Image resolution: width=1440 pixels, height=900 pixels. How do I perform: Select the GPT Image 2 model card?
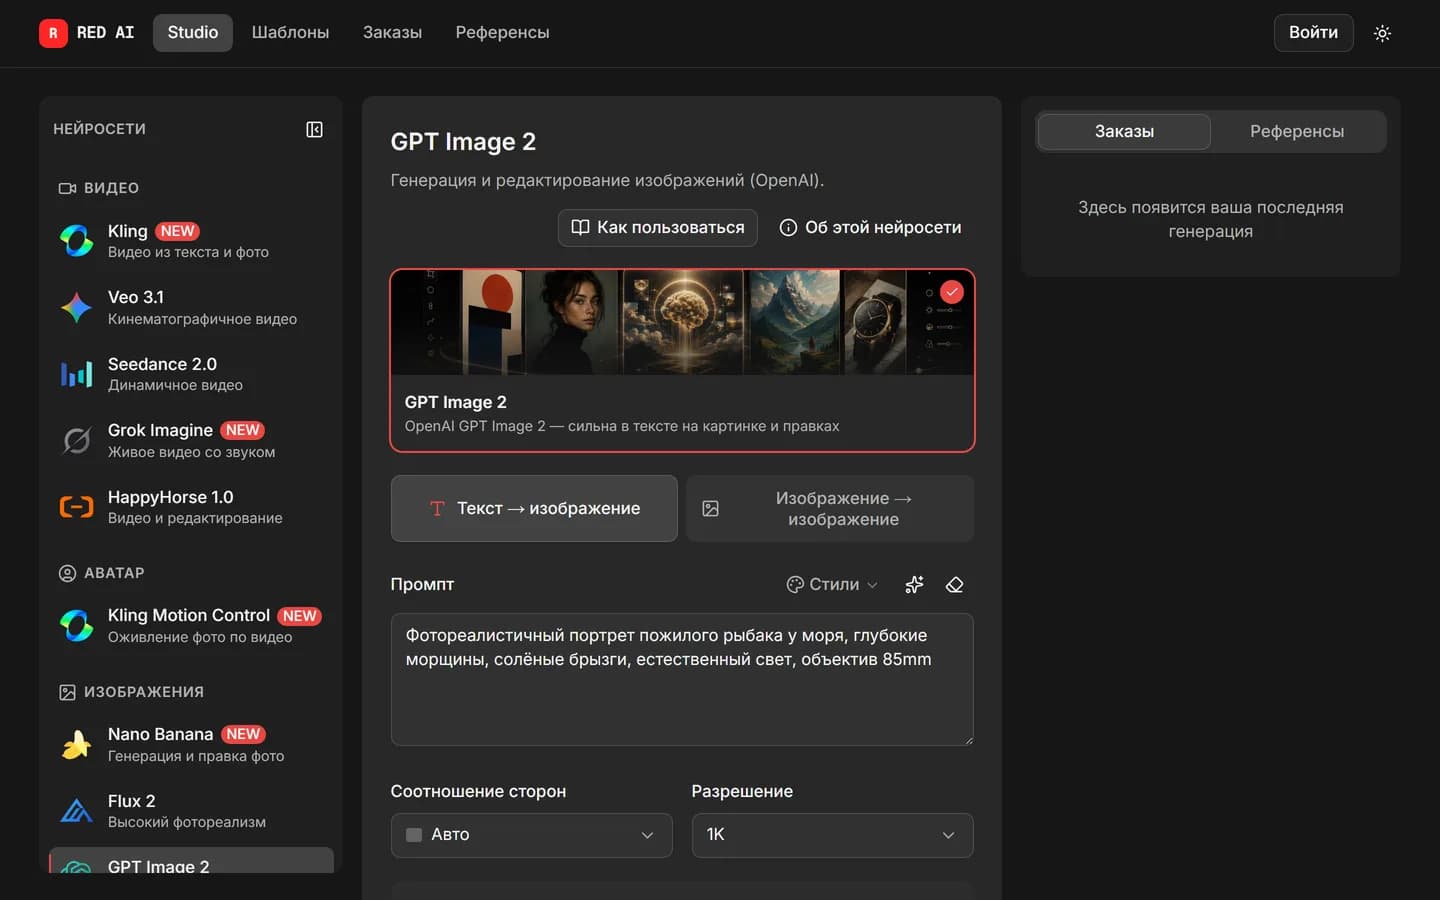682,360
